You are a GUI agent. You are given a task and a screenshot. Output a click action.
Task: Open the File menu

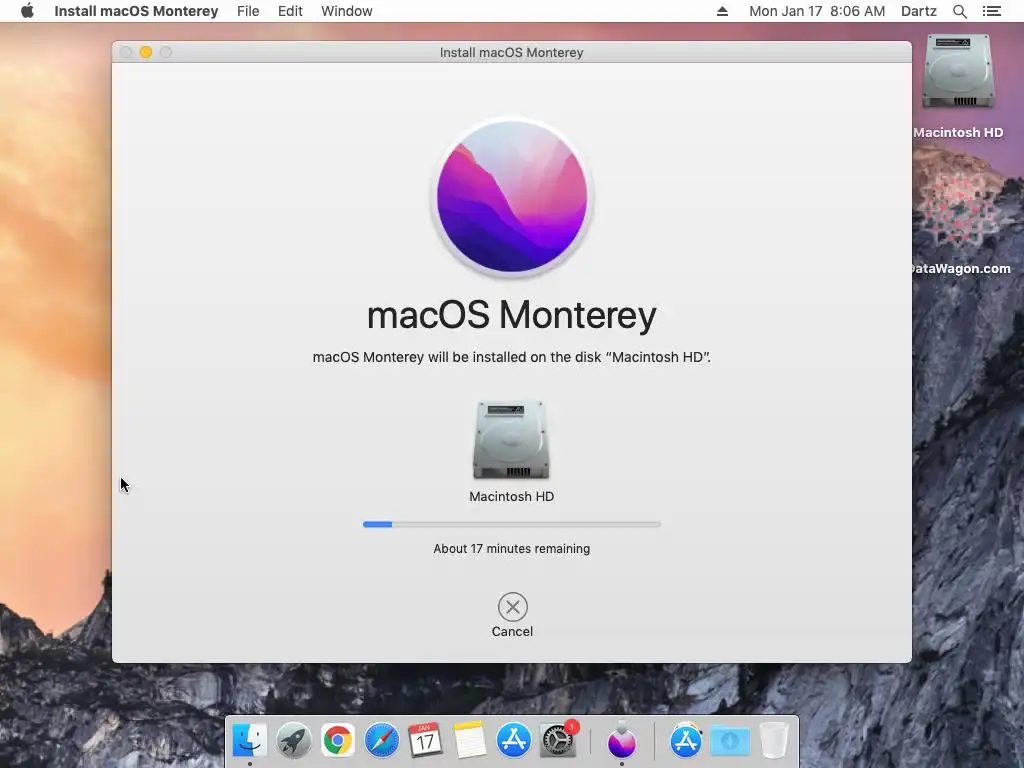[248, 11]
